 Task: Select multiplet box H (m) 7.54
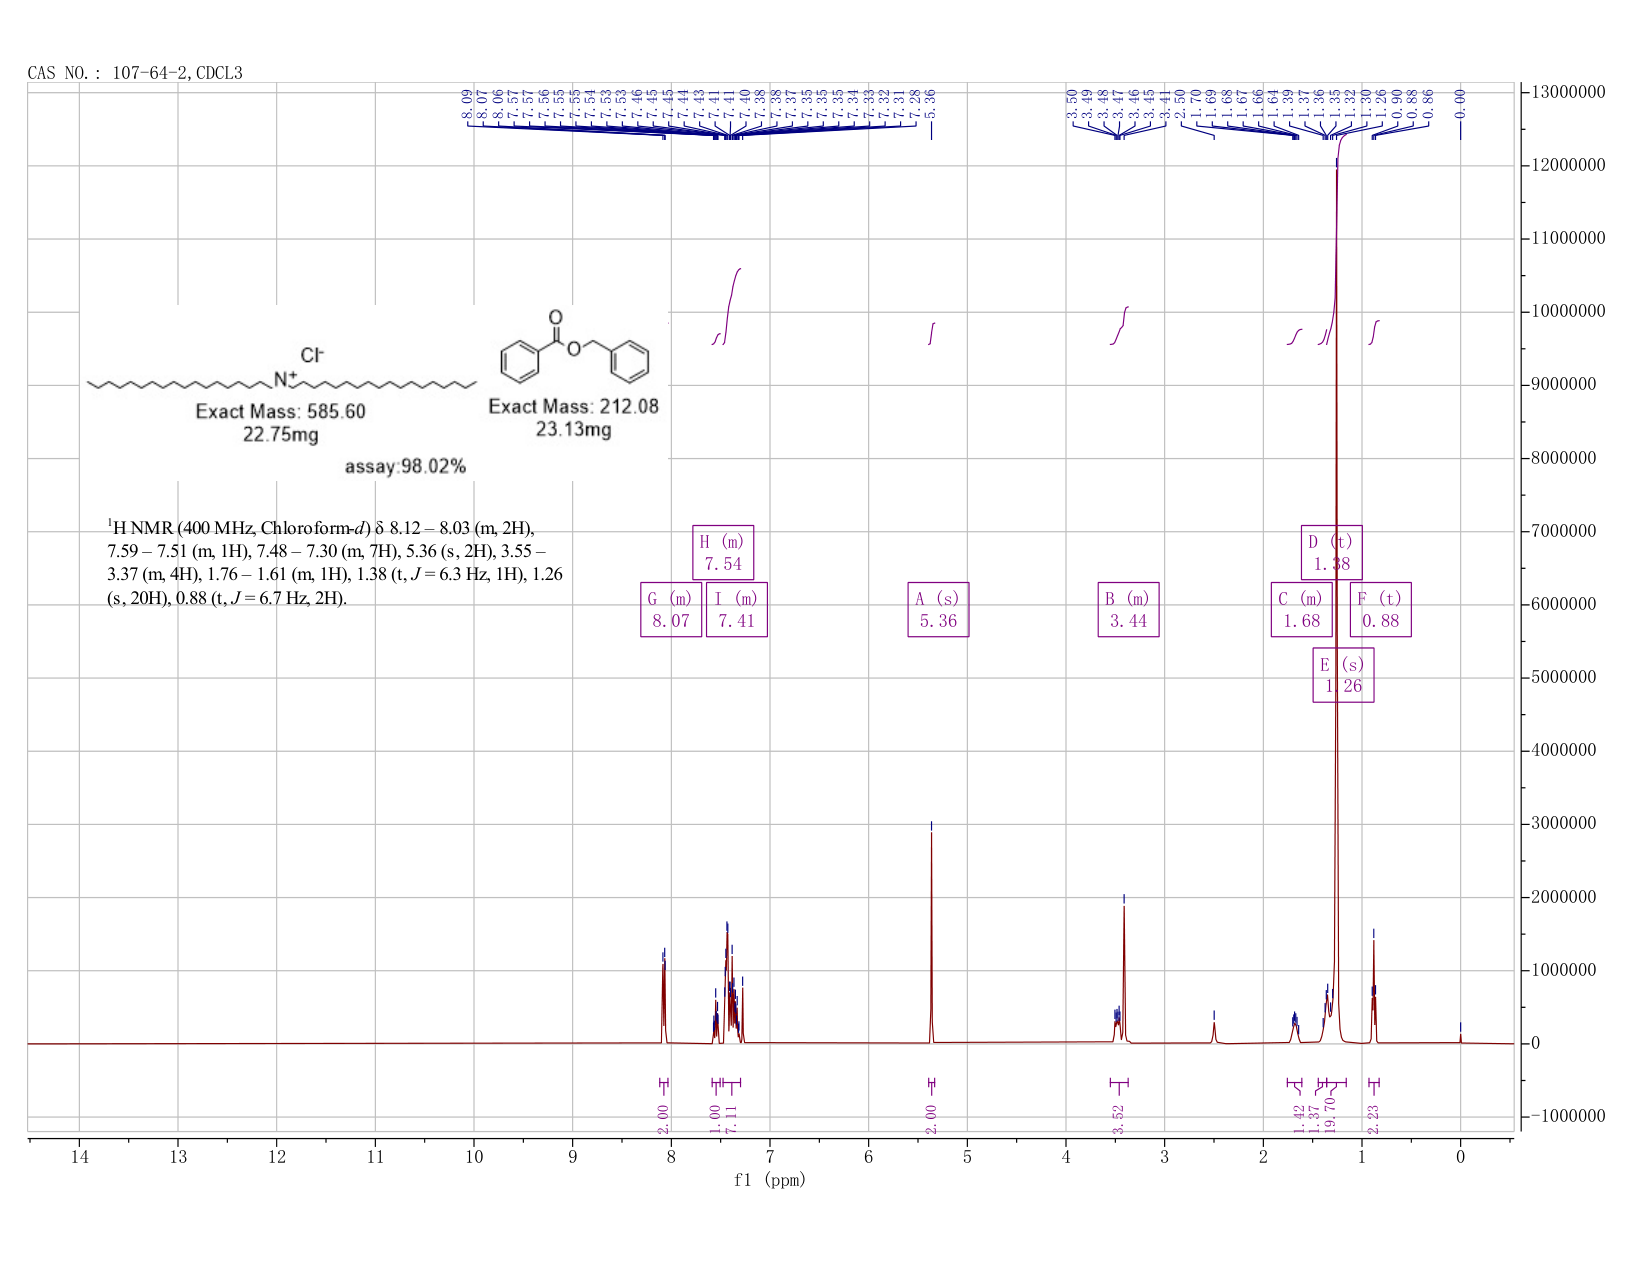(x=723, y=553)
